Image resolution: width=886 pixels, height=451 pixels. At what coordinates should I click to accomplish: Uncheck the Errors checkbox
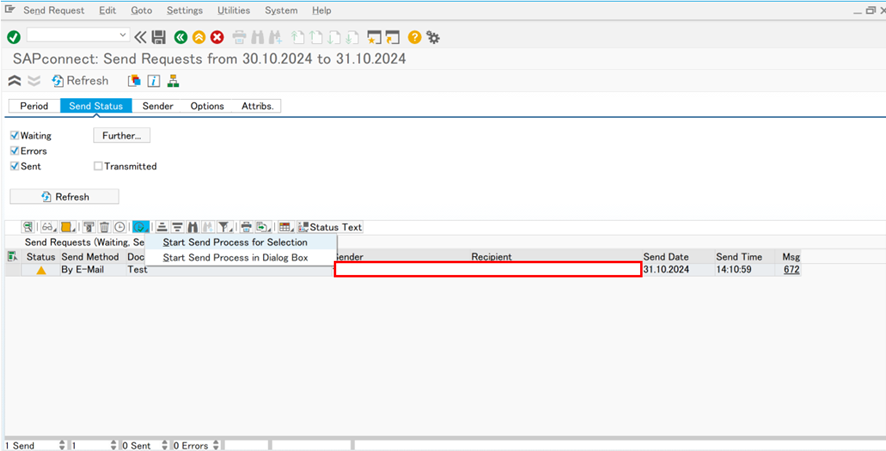pyautogui.click(x=15, y=151)
